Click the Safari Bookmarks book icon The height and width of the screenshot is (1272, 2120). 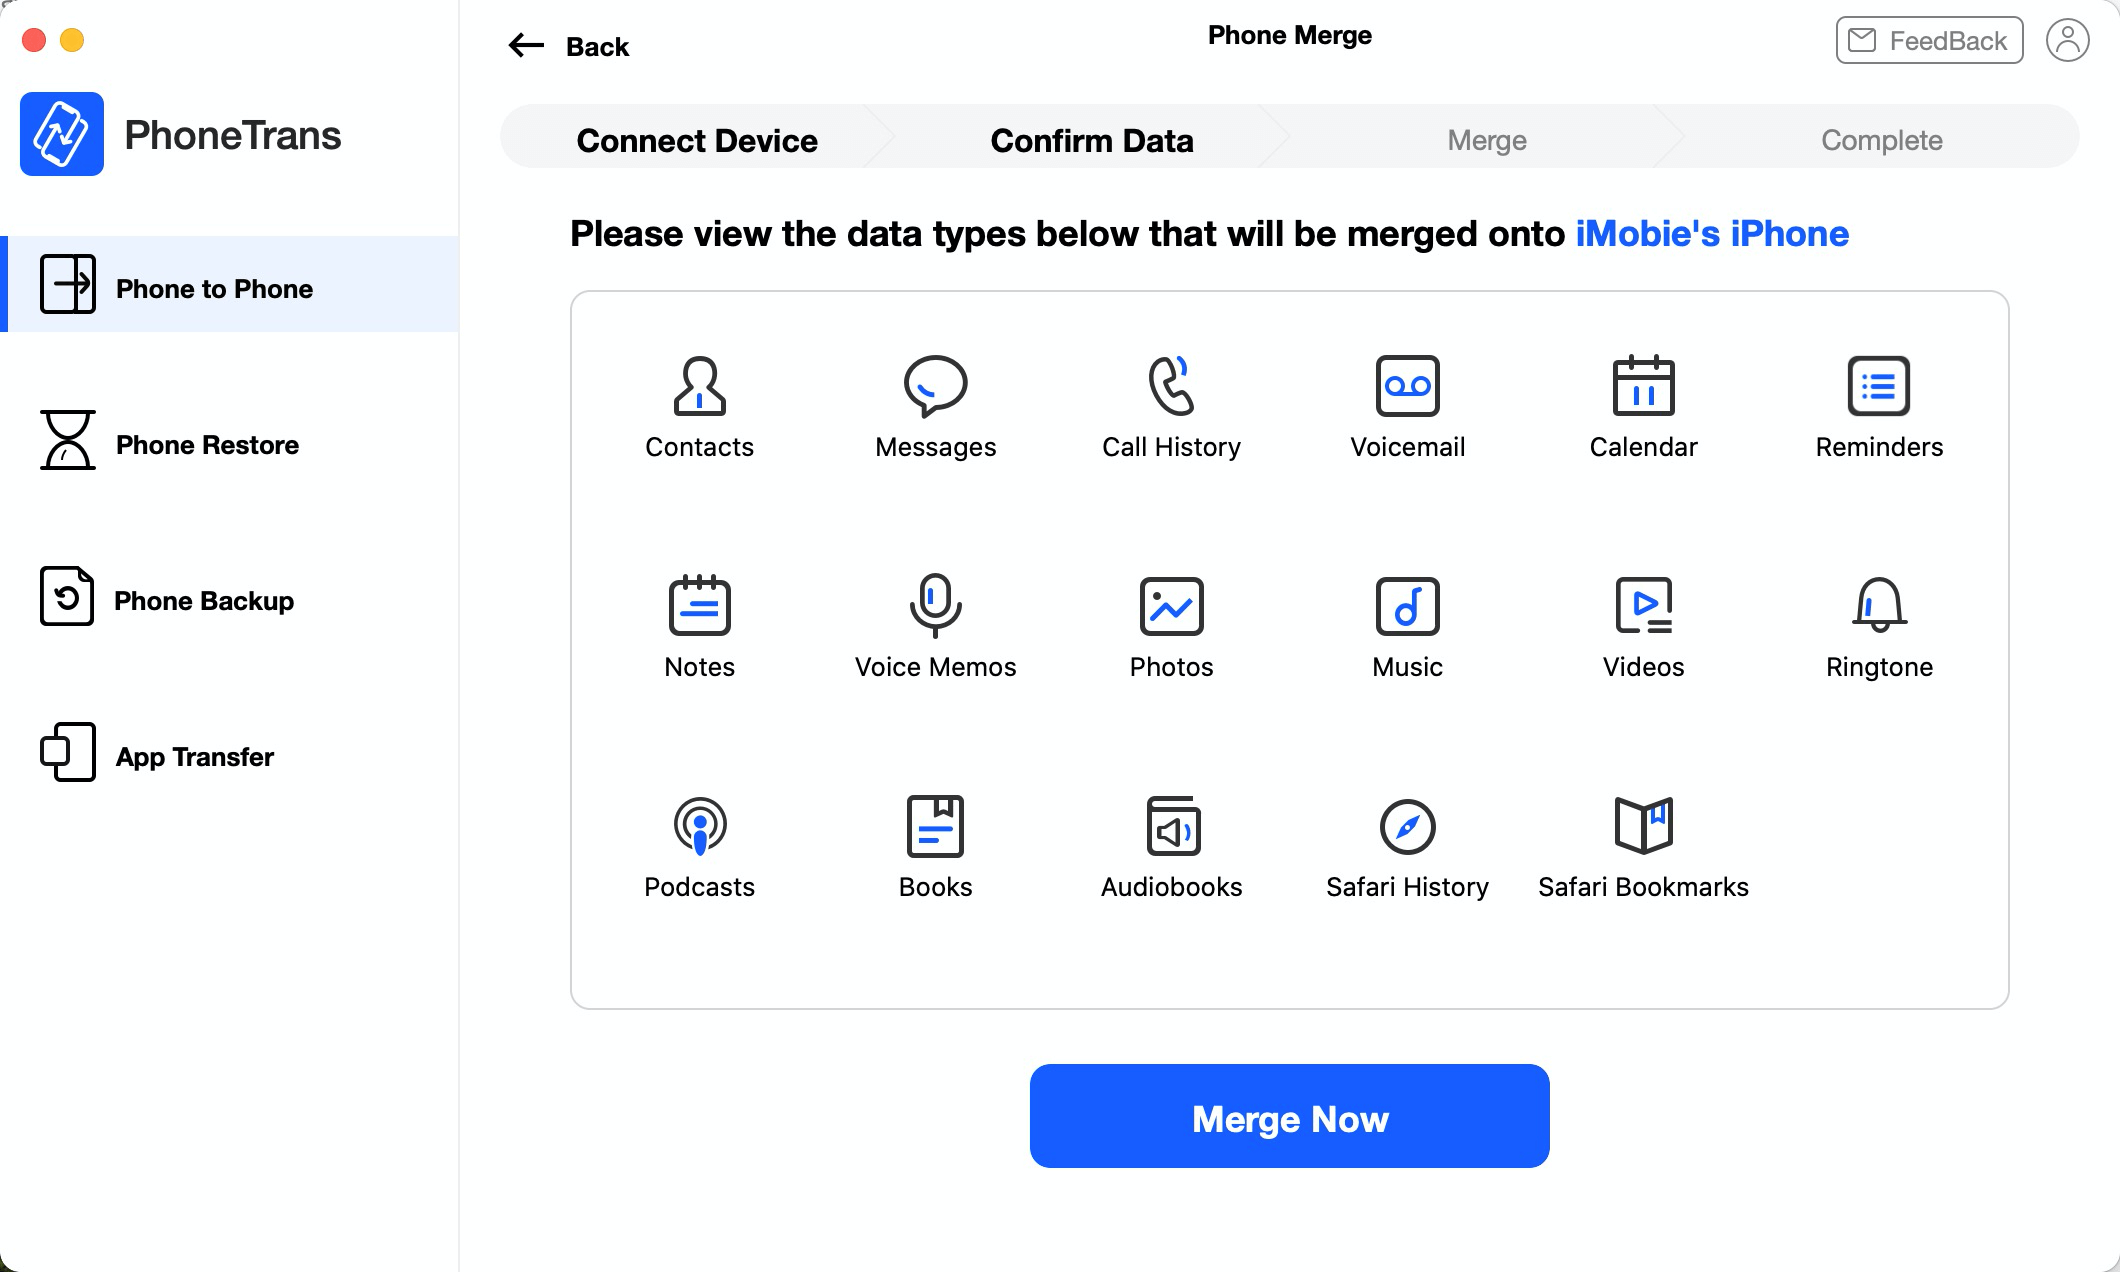click(1643, 826)
